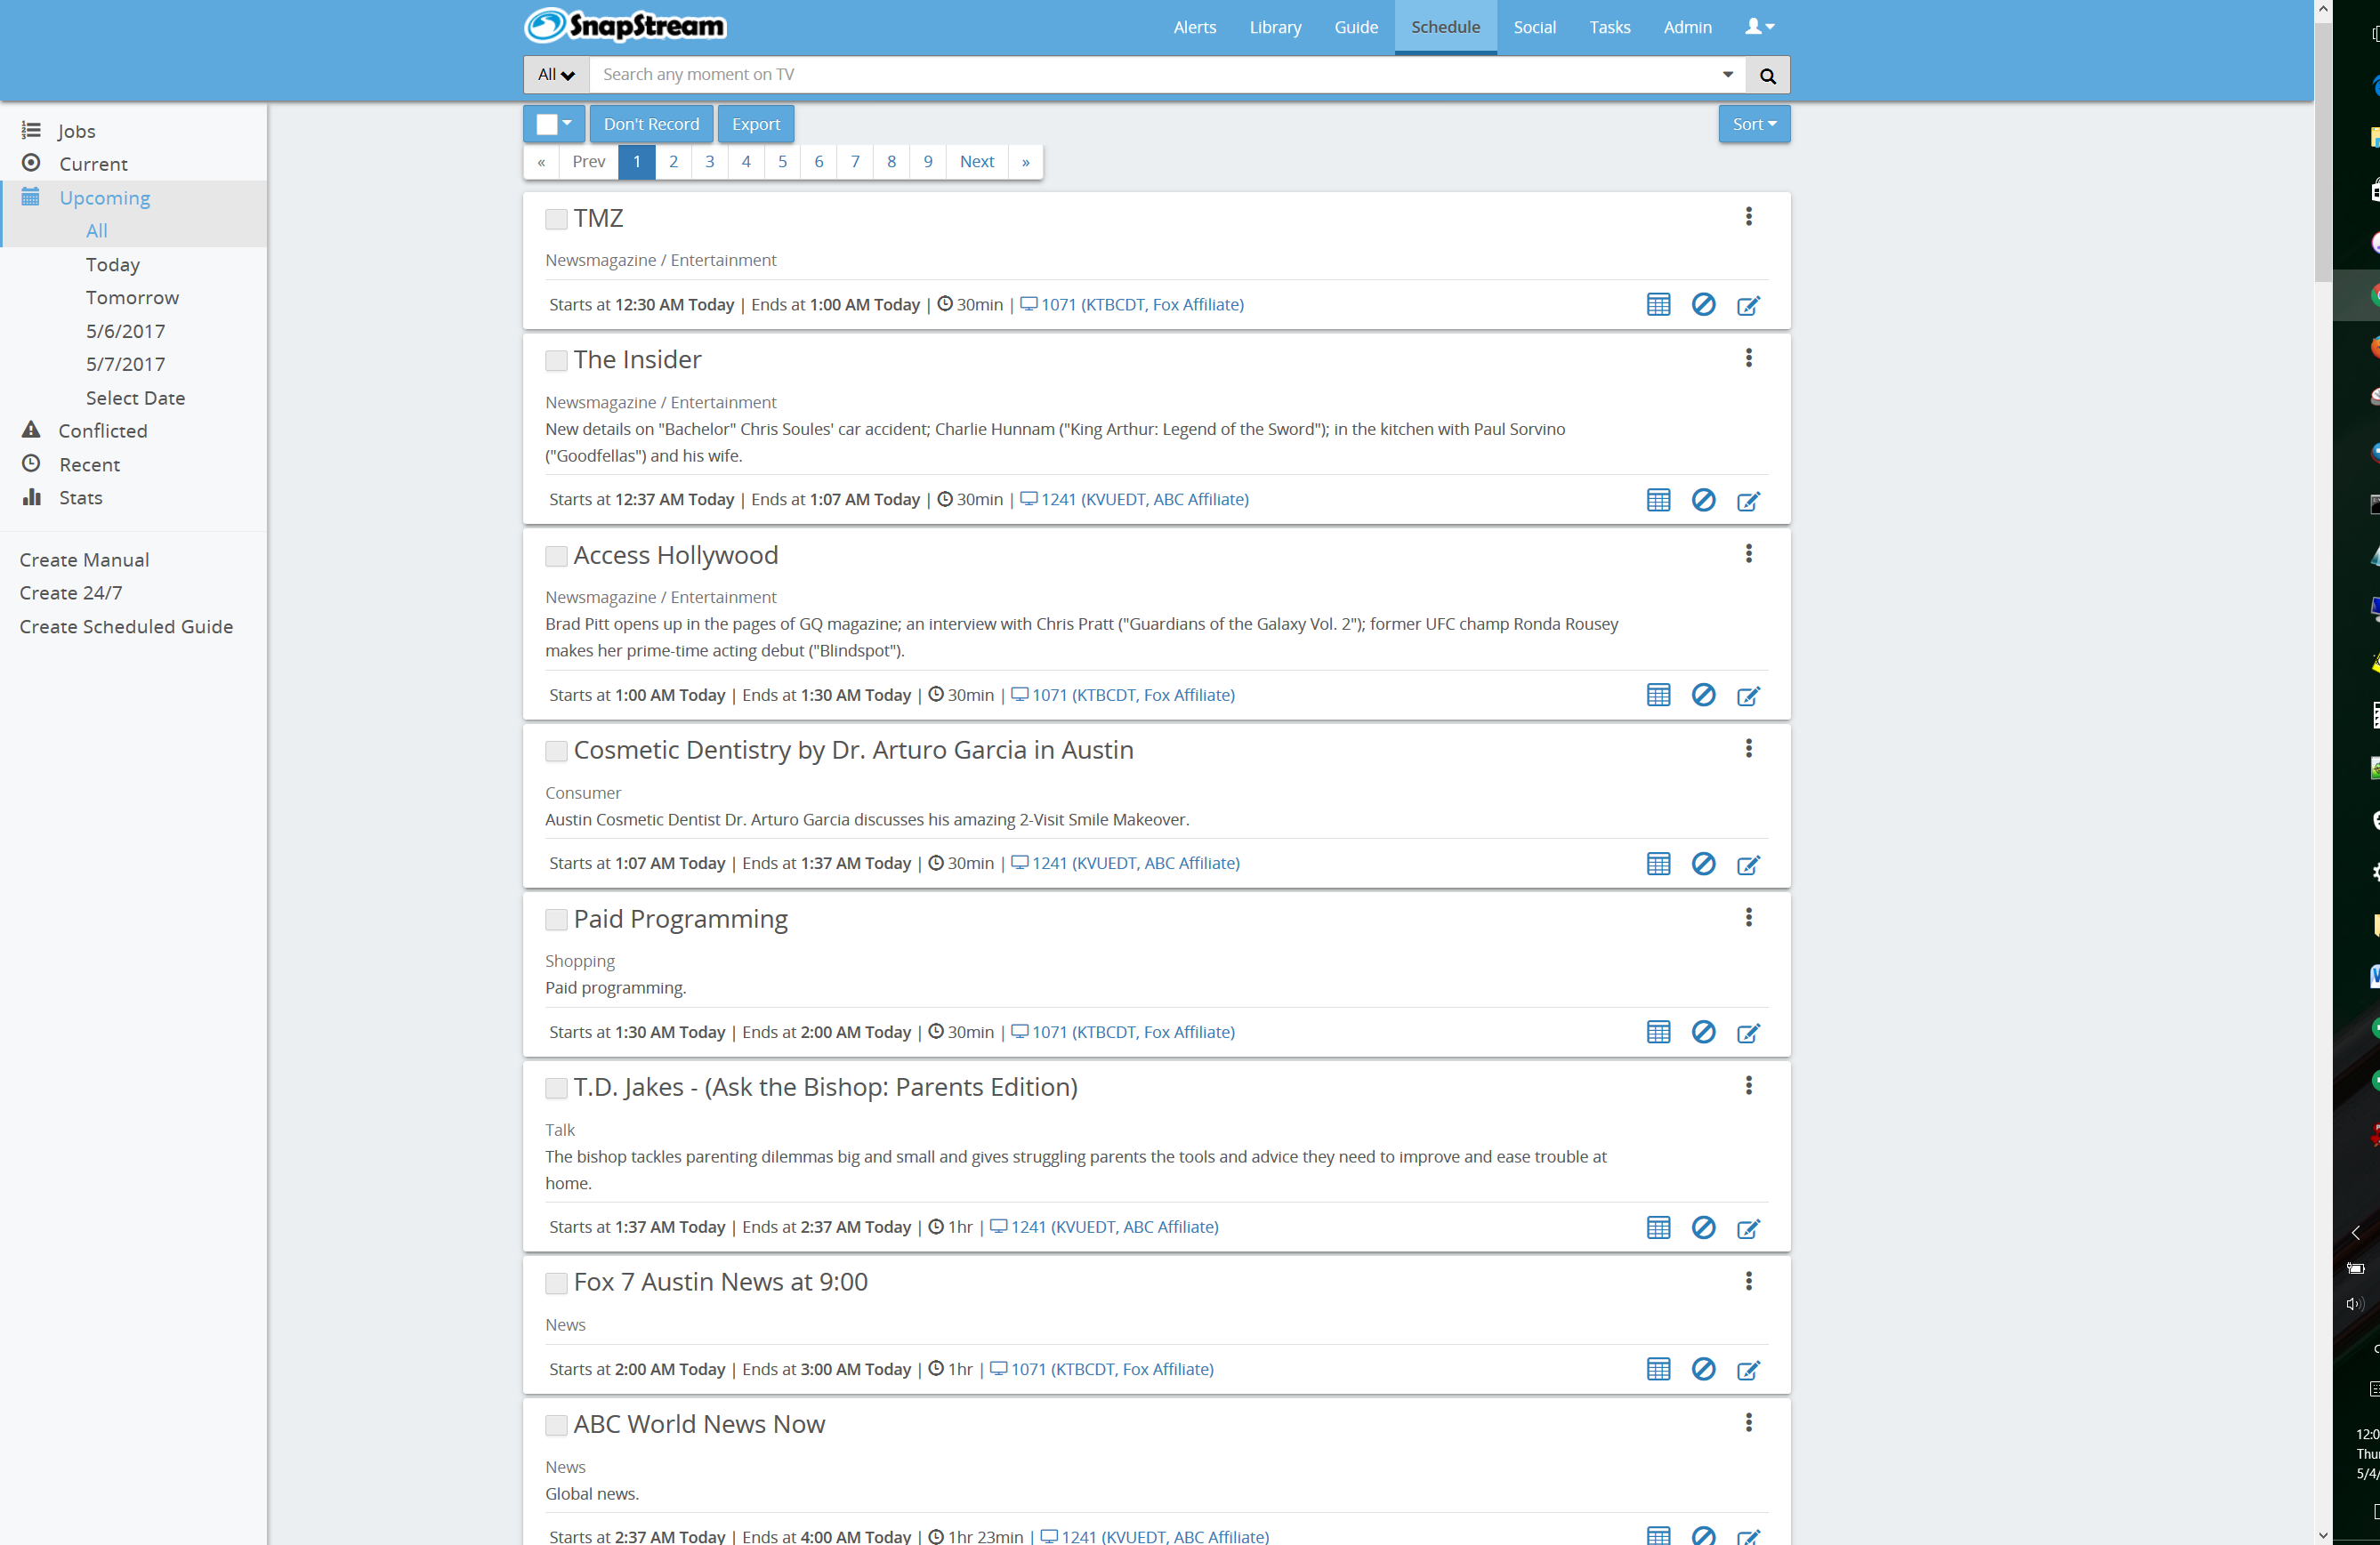
Task: Edit Fox 7 Austin News recording
Action: (x=1748, y=1371)
